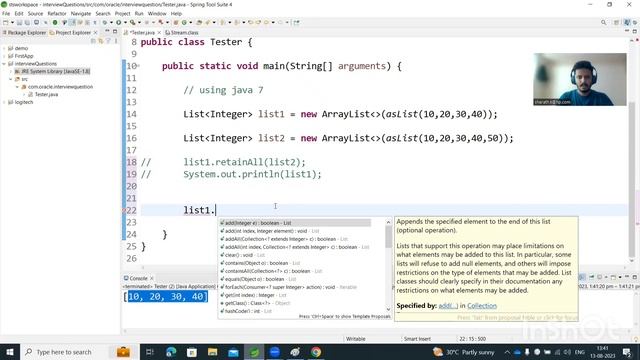Open the Windows Start menu
Screen dimensions: 640x360
tap(10, 352)
